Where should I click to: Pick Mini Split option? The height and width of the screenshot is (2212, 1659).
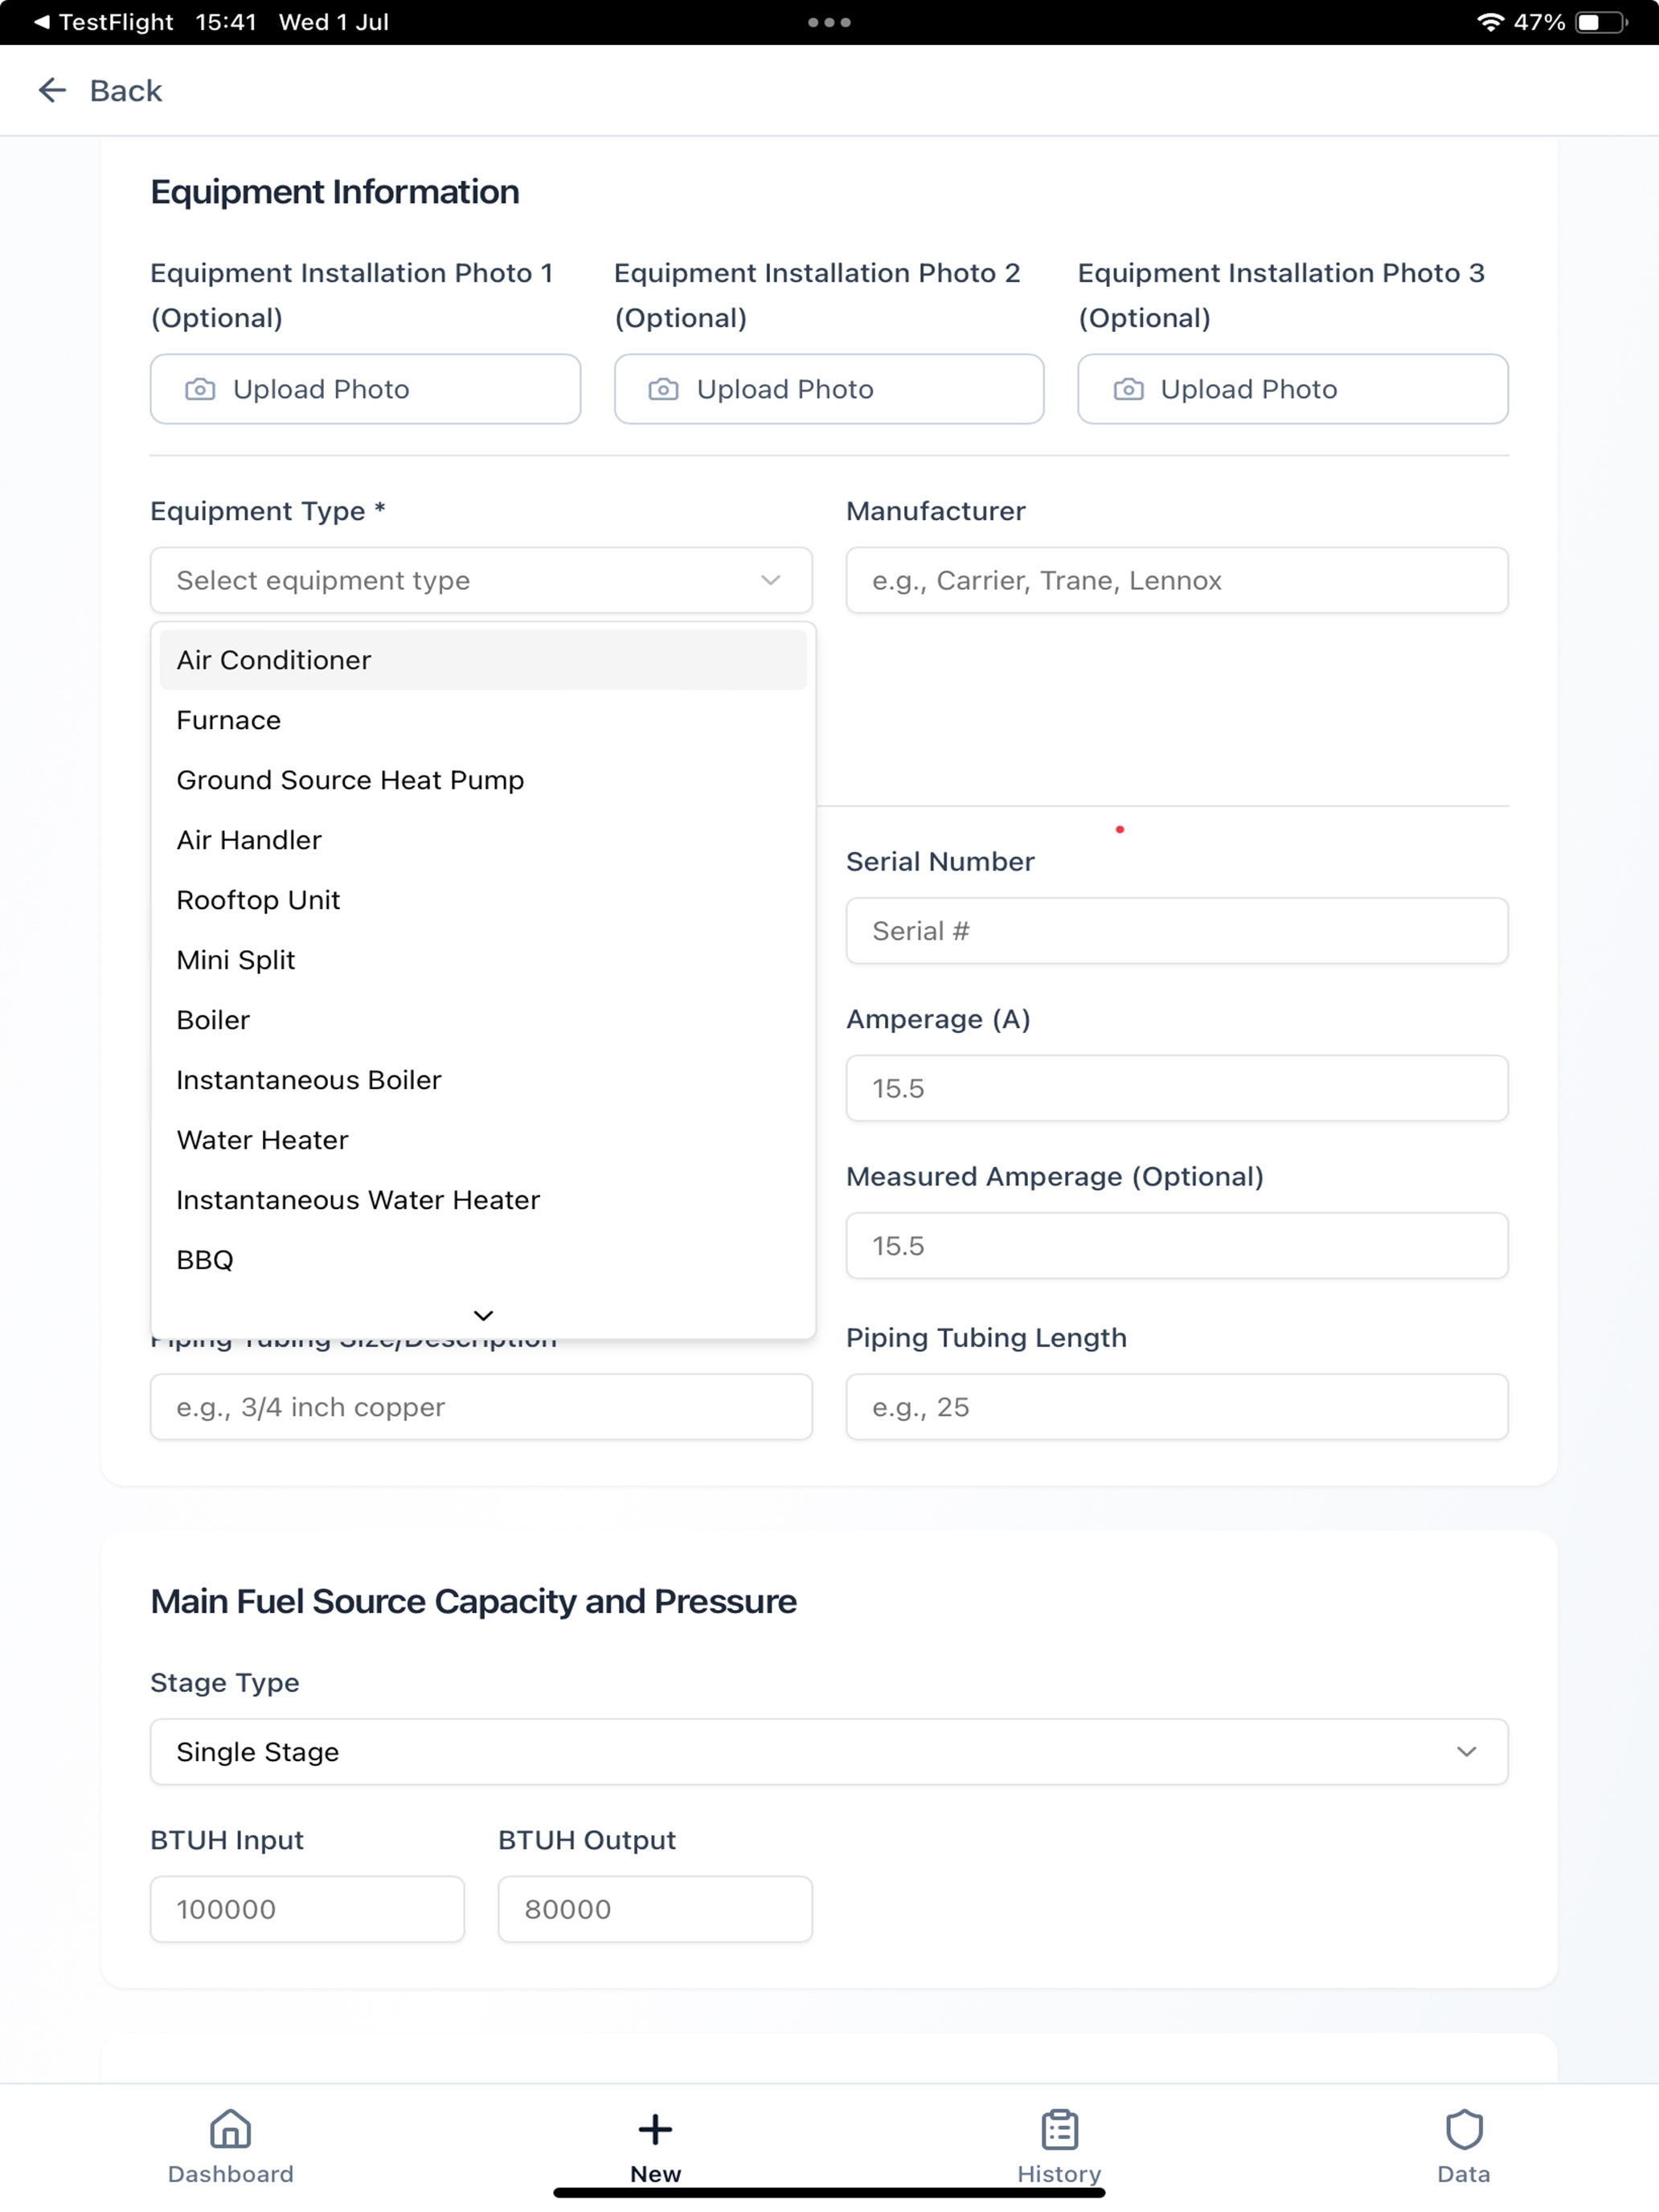(x=483, y=960)
